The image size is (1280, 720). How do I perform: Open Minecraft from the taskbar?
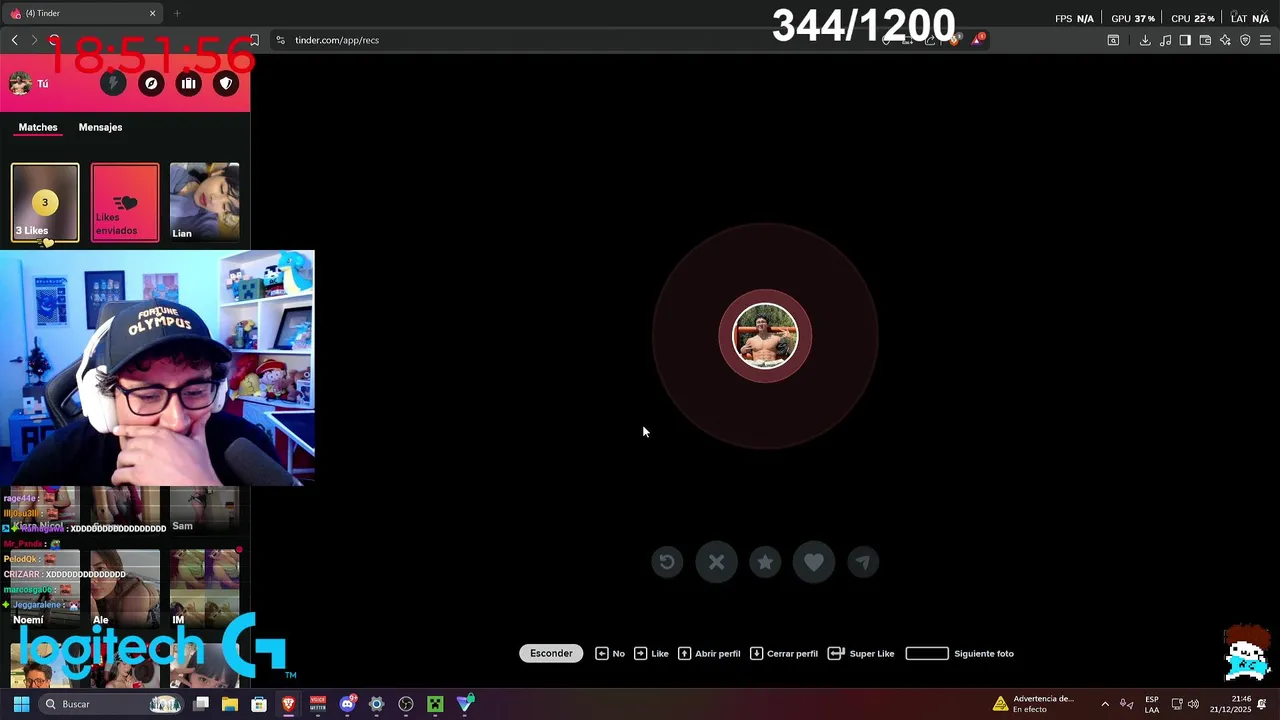point(435,704)
